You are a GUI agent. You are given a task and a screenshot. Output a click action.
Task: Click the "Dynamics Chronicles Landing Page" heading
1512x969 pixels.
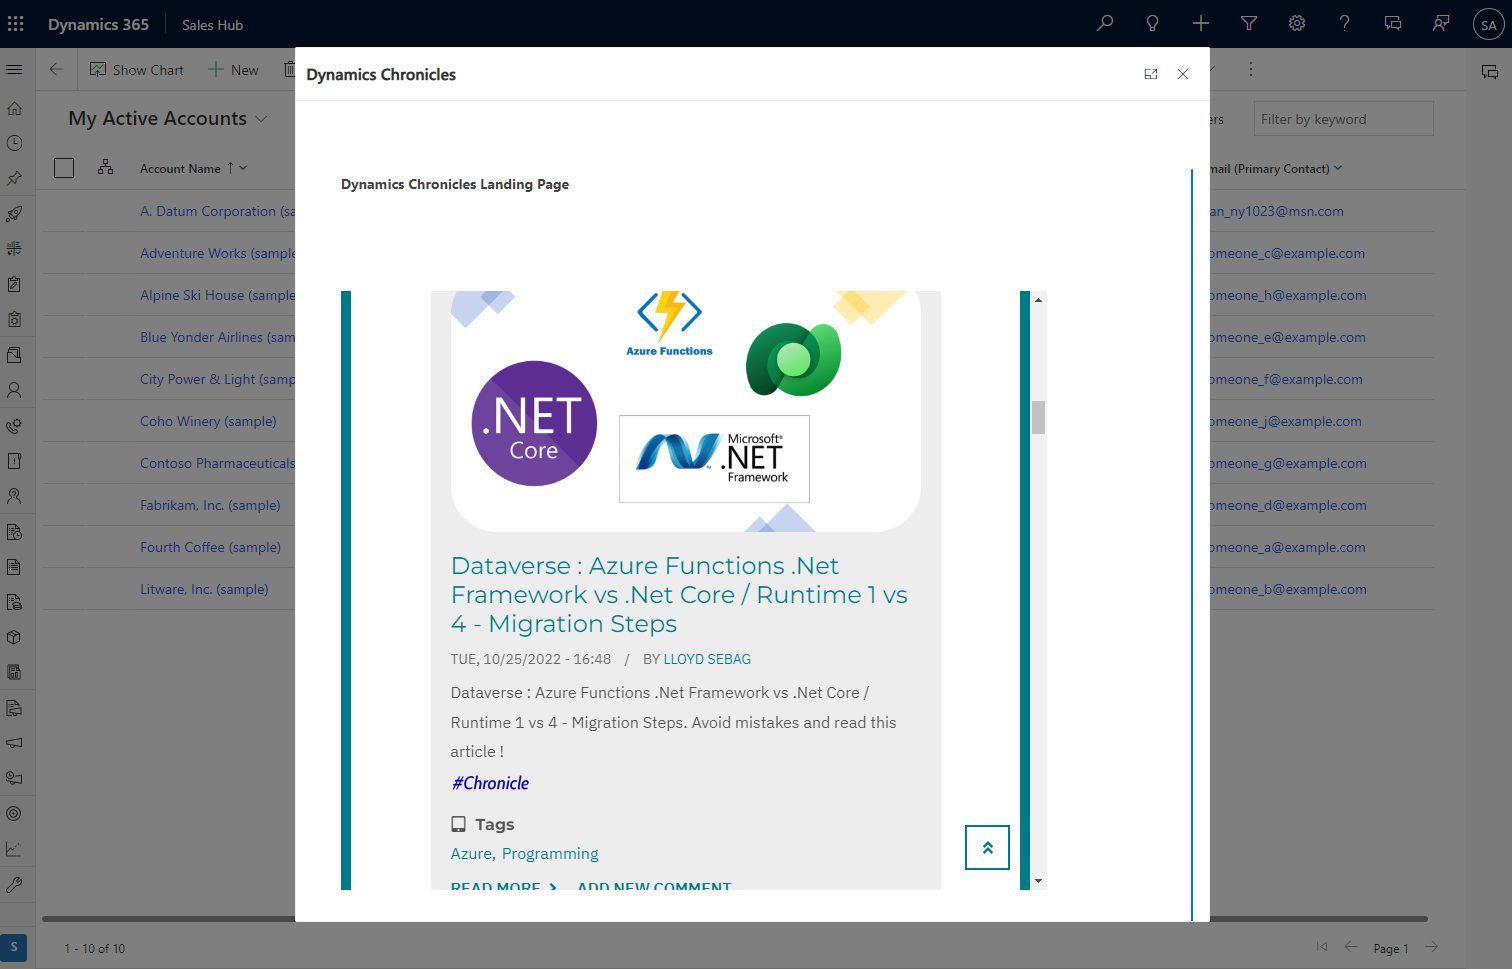pos(455,184)
